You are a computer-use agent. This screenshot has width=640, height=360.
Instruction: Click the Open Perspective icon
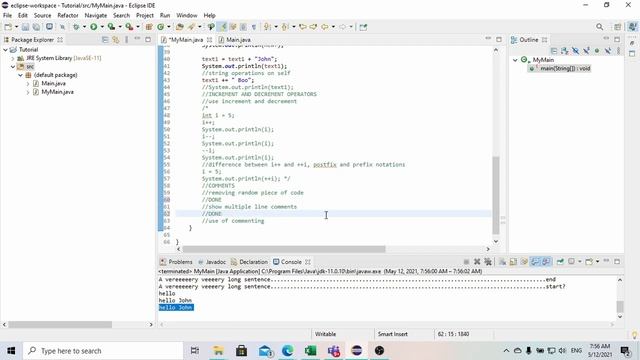617,27
